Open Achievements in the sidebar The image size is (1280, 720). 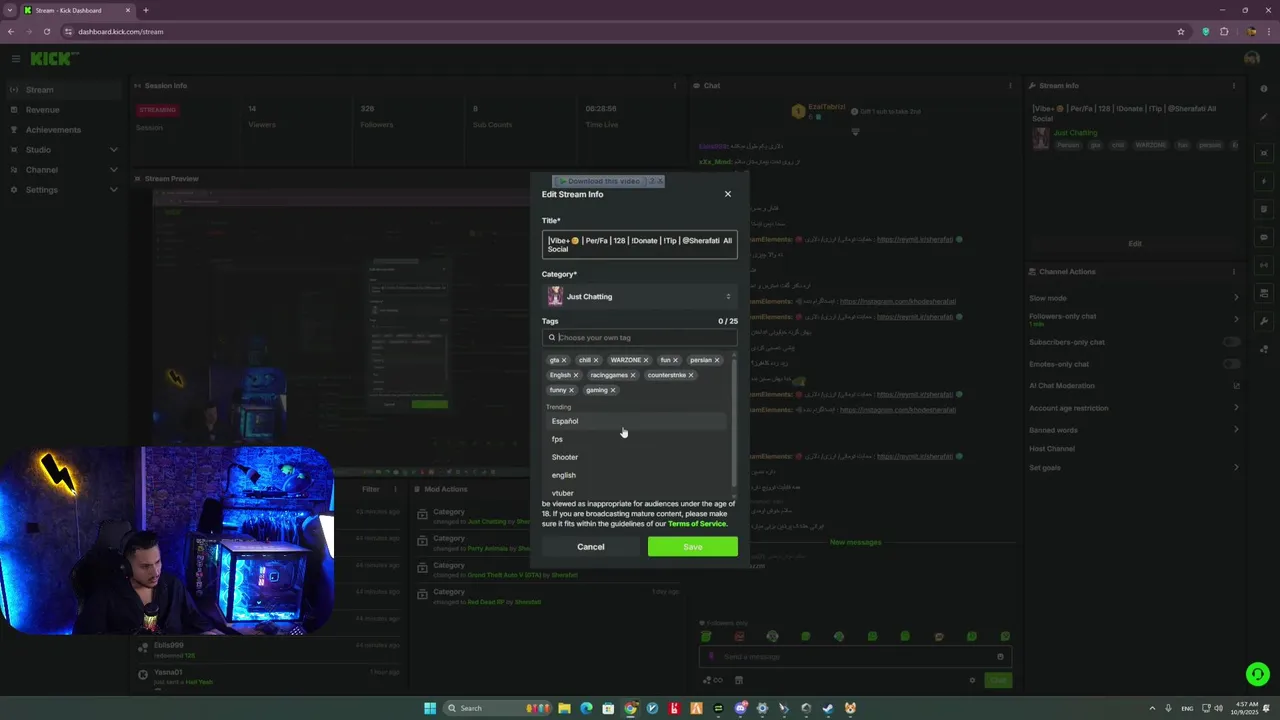tap(62, 130)
